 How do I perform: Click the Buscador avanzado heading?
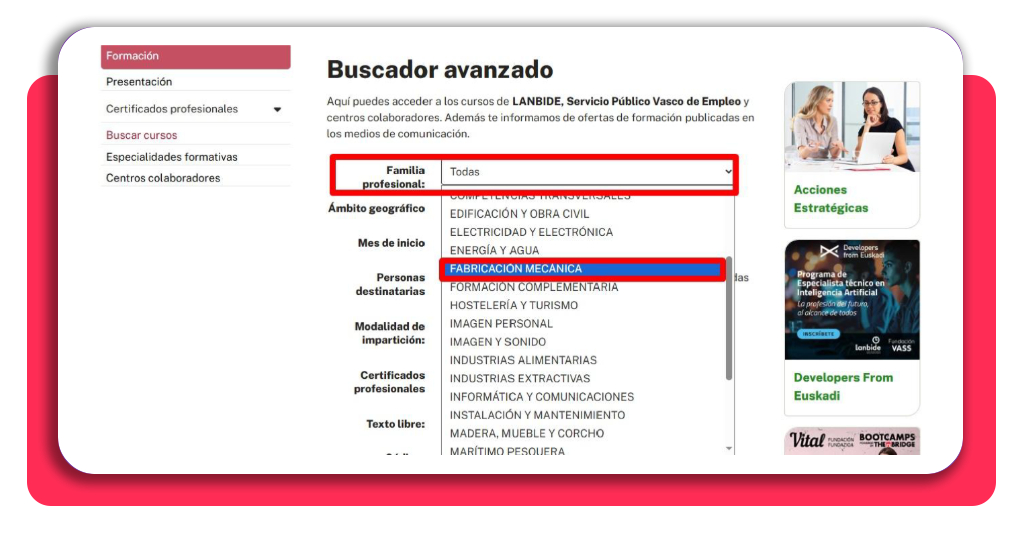pos(440,69)
